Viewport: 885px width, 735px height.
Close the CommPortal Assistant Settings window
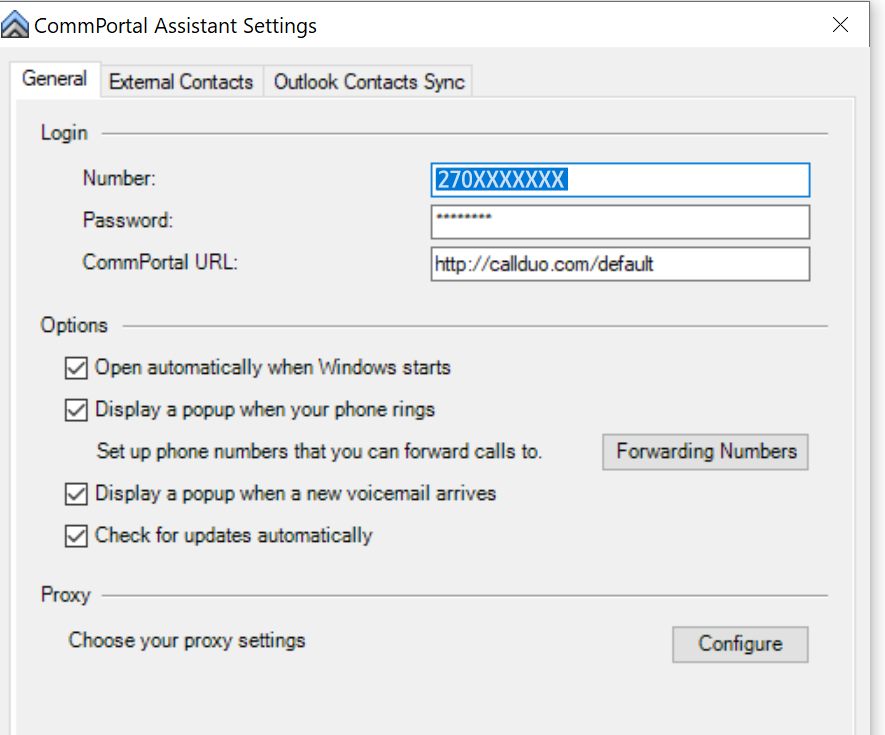point(840,25)
